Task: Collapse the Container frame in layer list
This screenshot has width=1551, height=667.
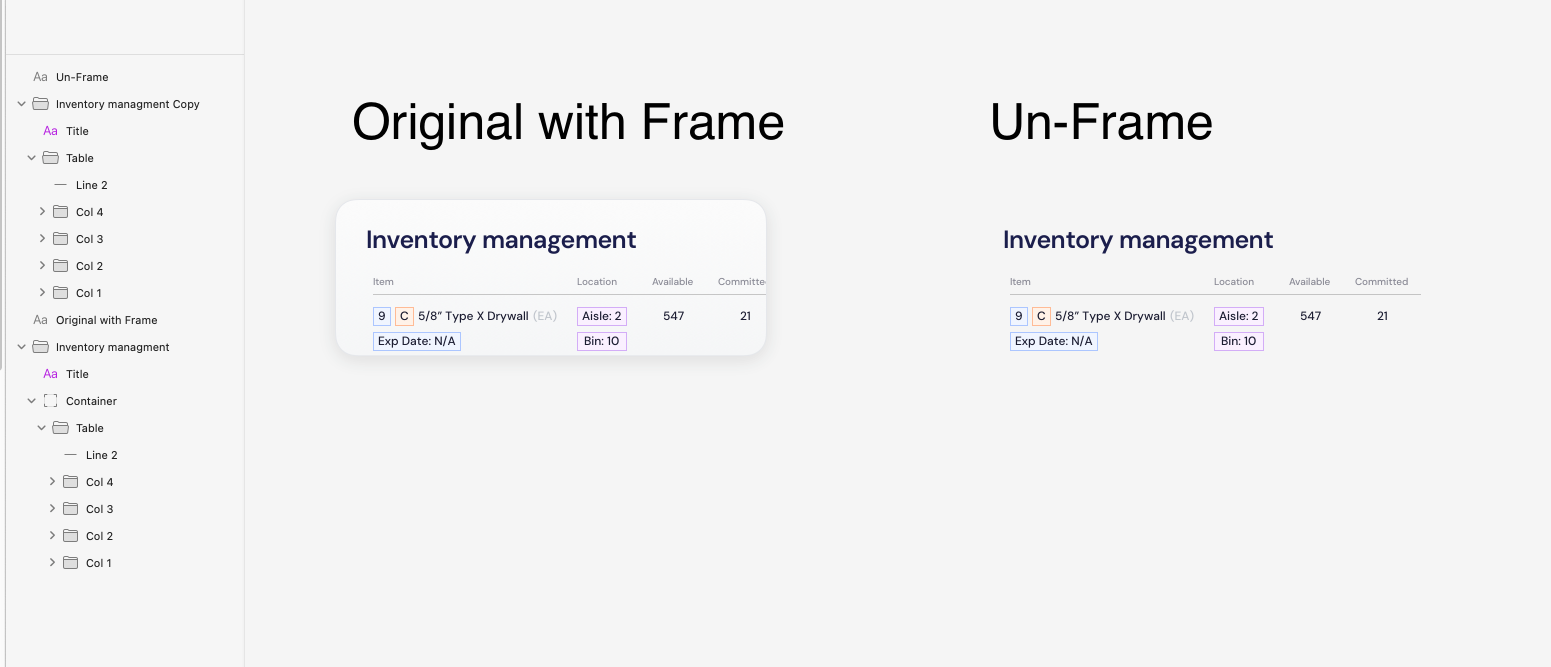Action: coord(32,401)
